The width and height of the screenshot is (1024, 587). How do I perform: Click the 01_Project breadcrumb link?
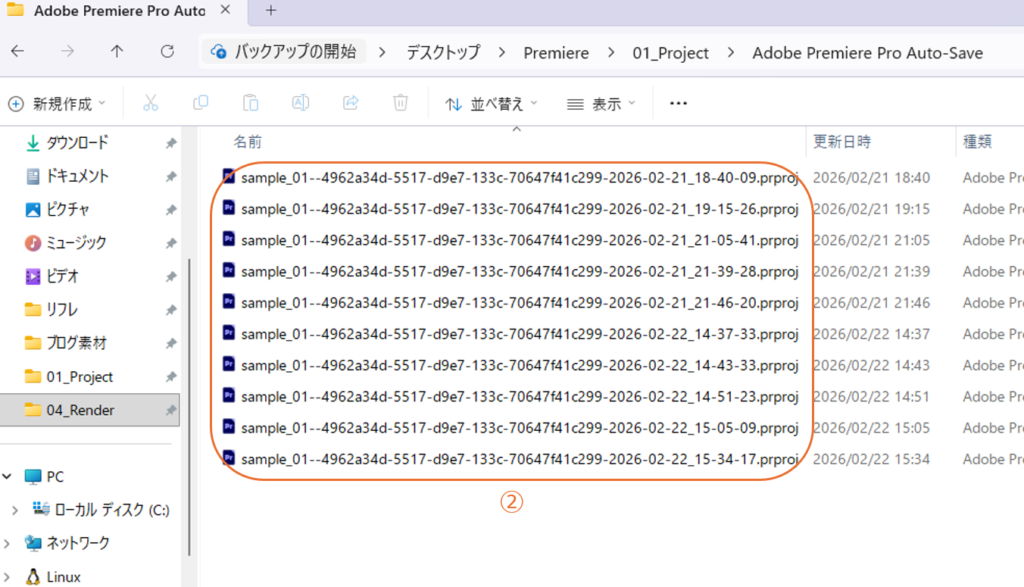(x=670, y=52)
